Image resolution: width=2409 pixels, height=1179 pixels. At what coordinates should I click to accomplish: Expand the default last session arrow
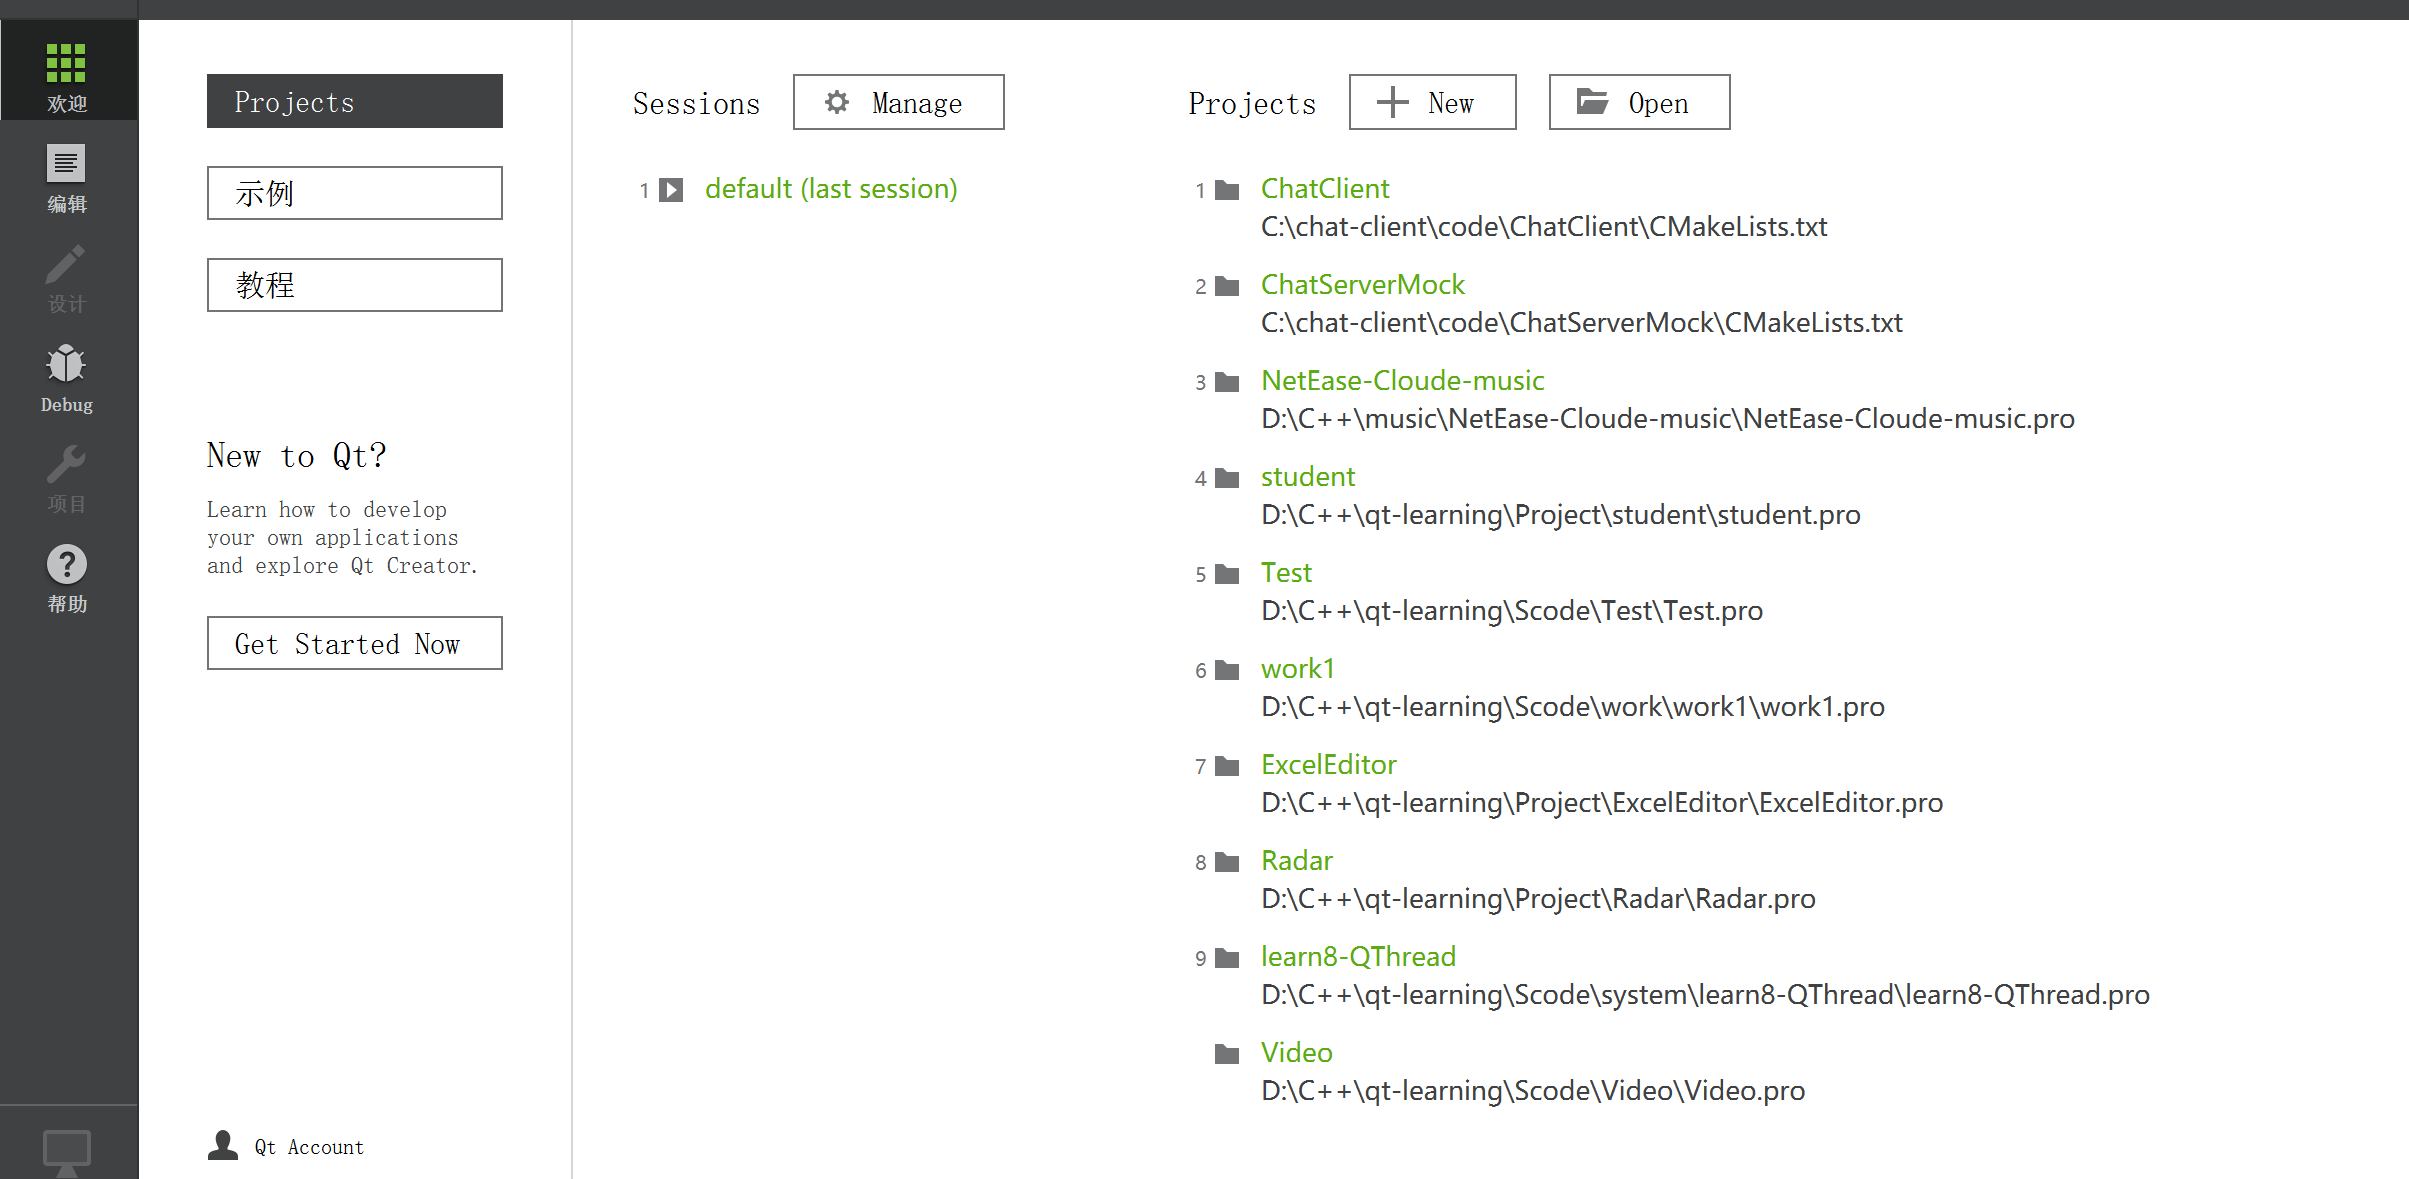672,190
